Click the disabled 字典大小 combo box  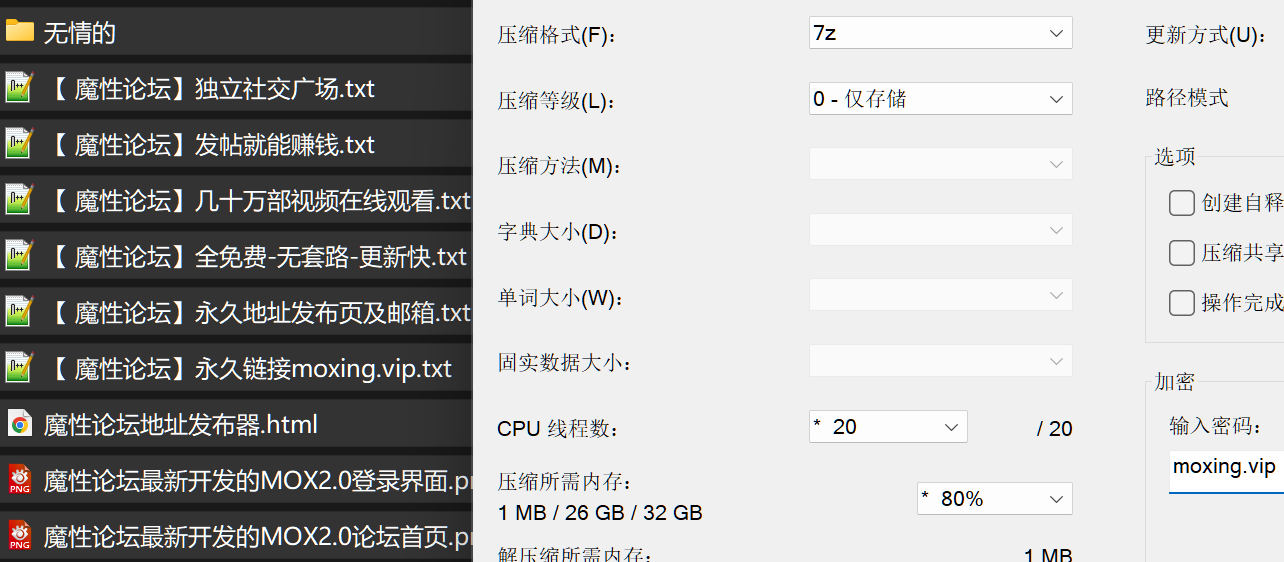[x=941, y=230]
